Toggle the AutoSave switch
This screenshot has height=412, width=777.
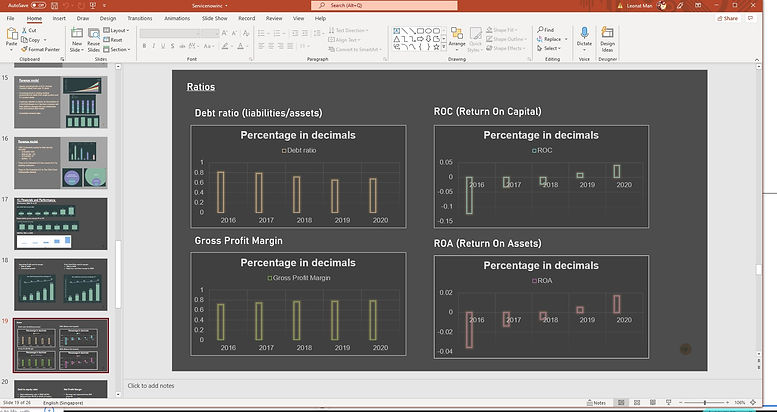pyautogui.click(x=39, y=5)
